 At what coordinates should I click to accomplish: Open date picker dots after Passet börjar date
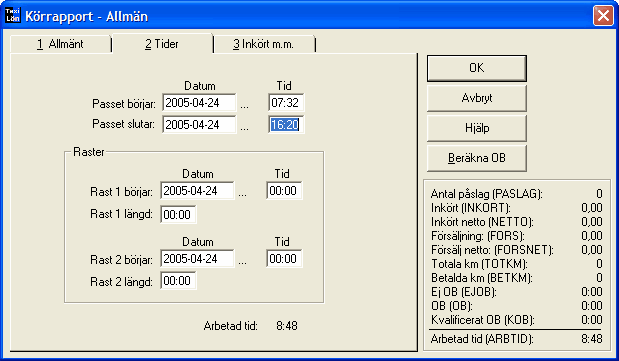pos(245,106)
